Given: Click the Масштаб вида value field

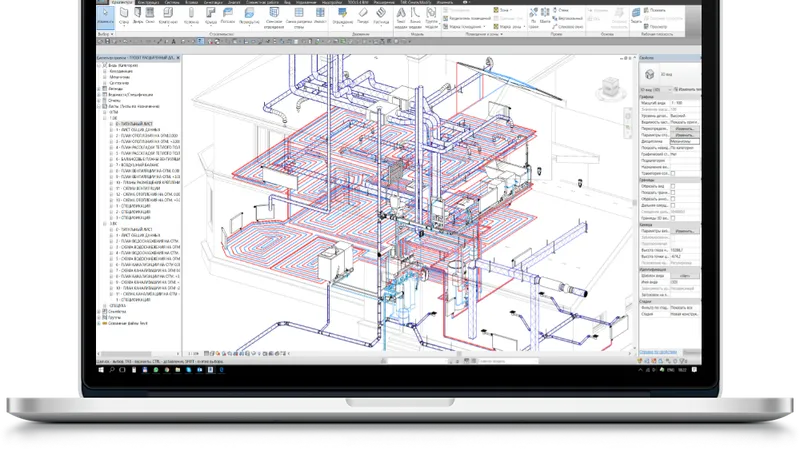Looking at the screenshot, I should pyautogui.click(x=685, y=103).
